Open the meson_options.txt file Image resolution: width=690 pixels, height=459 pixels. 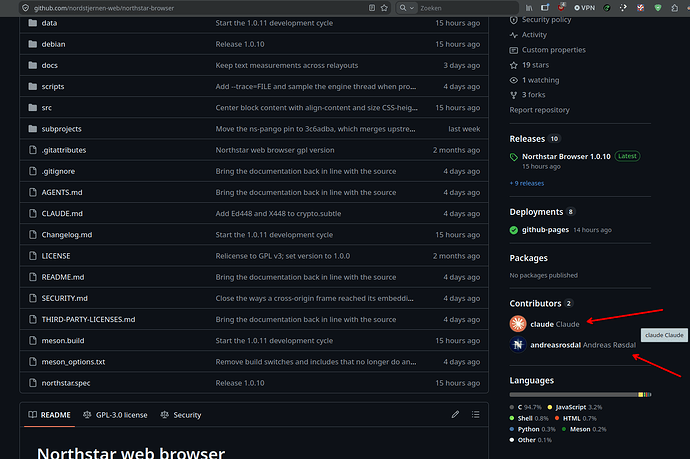tap(73, 362)
